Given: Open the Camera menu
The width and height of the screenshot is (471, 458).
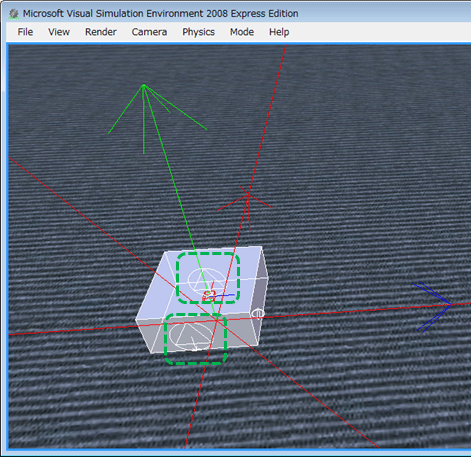Looking at the screenshot, I should coord(149,32).
